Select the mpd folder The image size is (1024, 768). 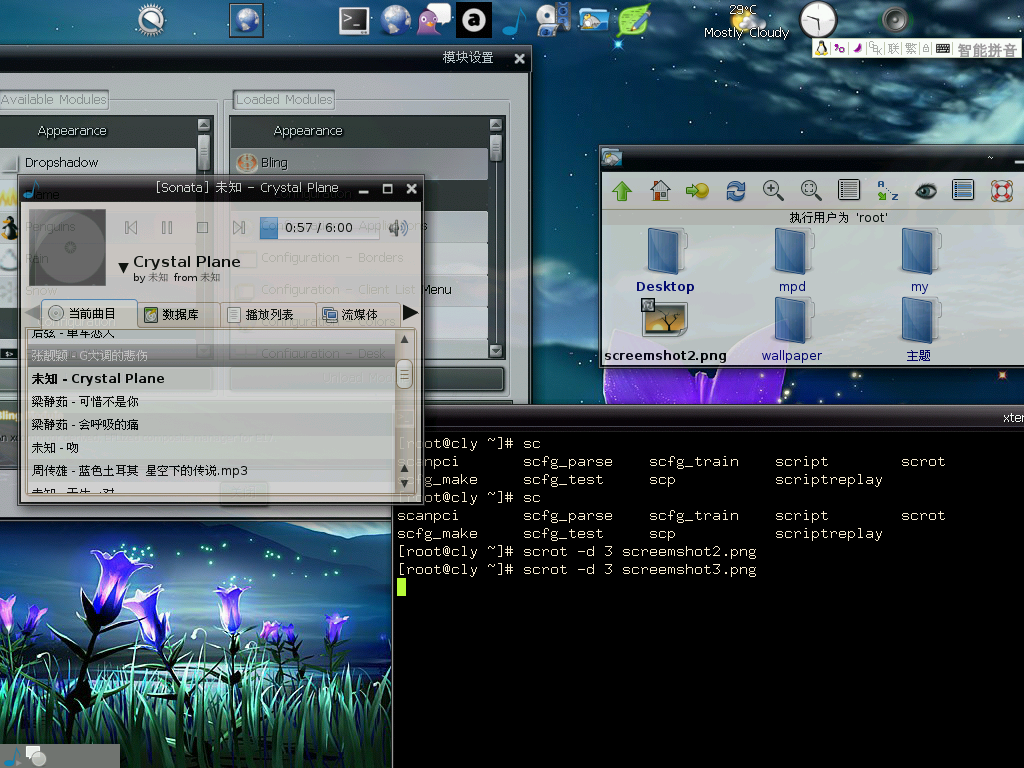(792, 261)
